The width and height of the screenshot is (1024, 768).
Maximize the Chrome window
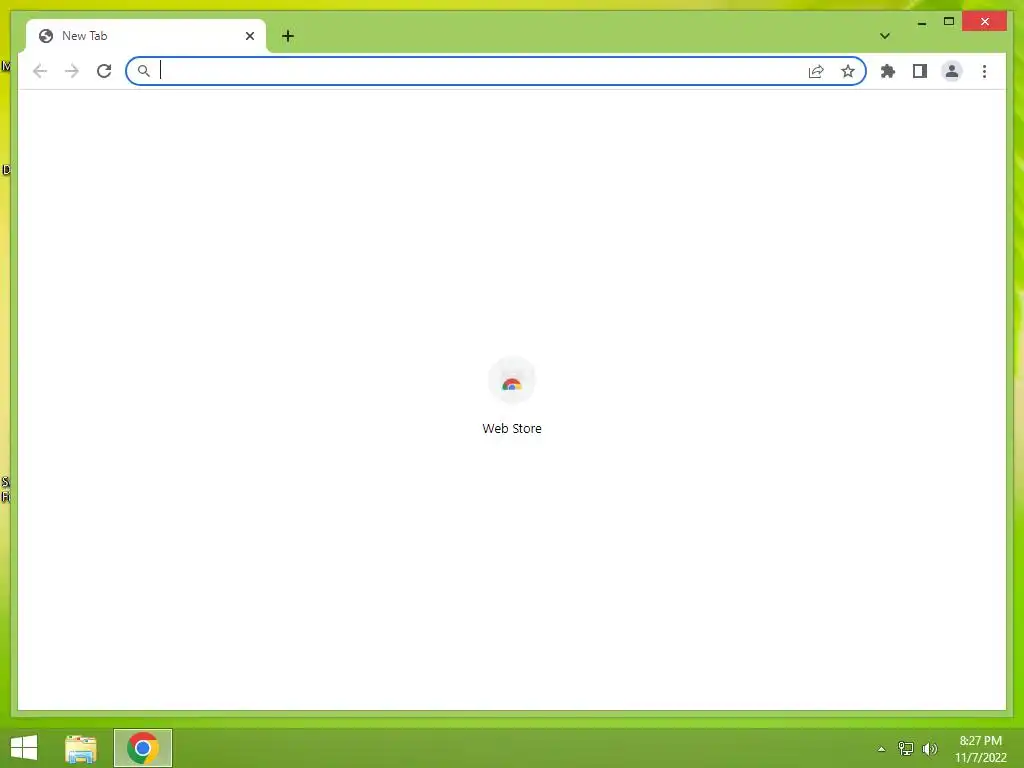pyautogui.click(x=949, y=22)
